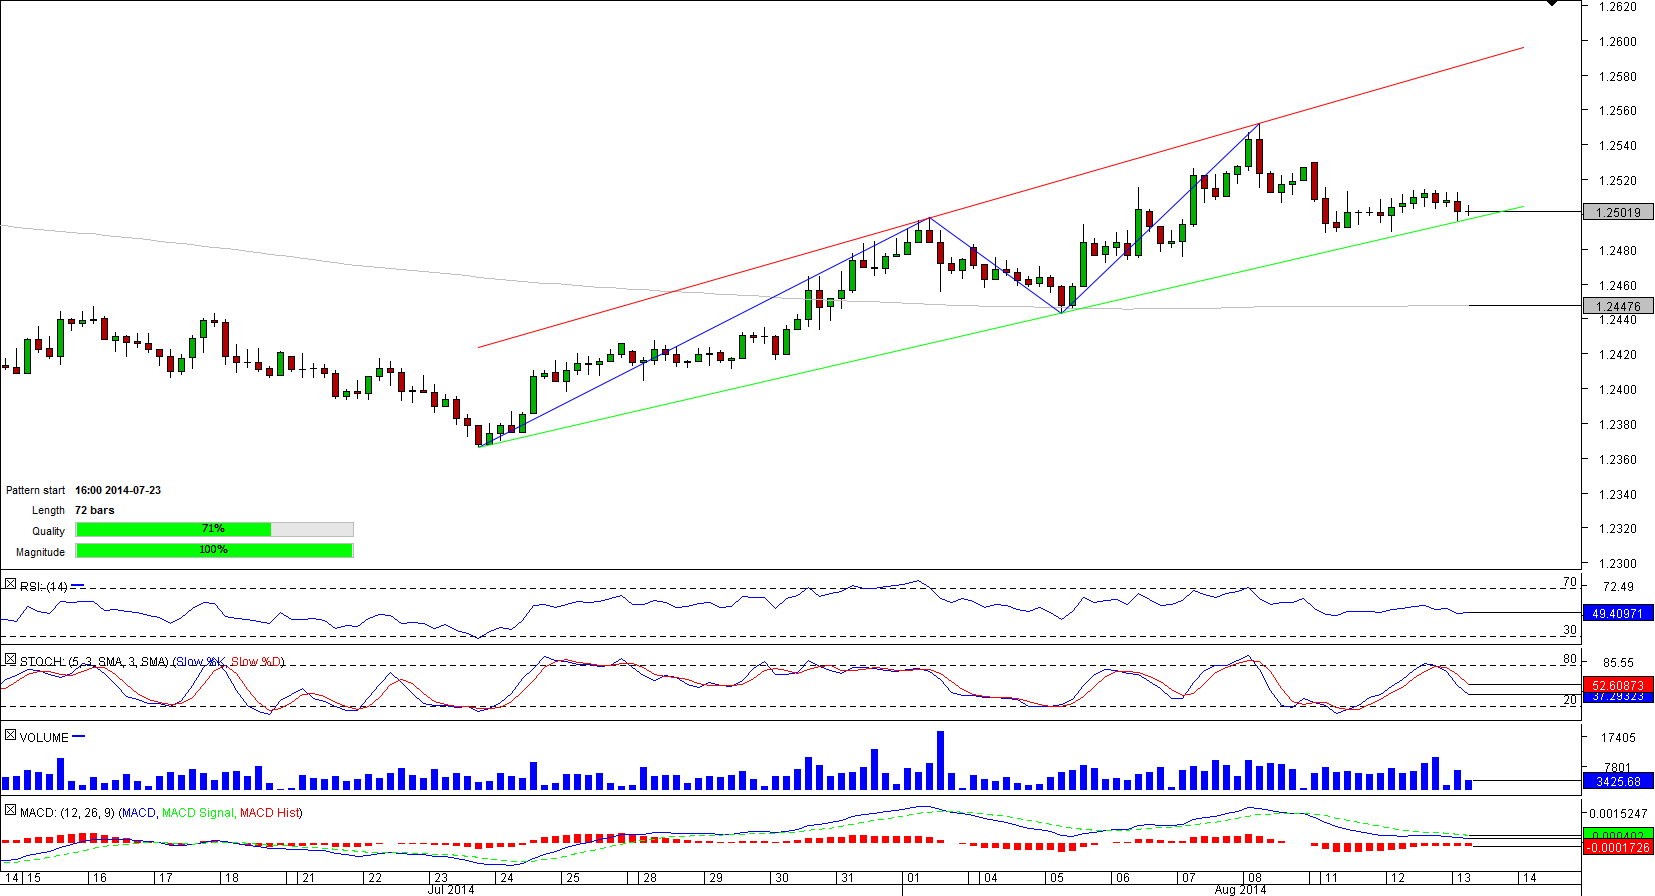The width and height of the screenshot is (1655, 896).
Task: Select the current price label 1.25019
Action: [1618, 212]
